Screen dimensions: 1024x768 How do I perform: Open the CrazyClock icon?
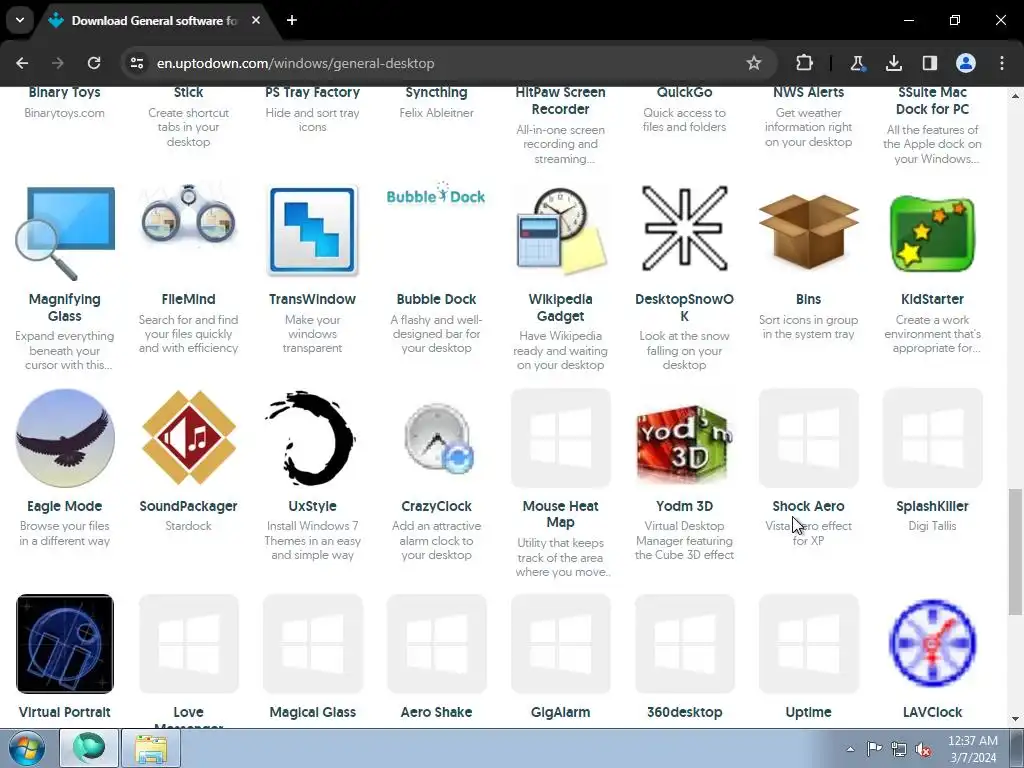(x=437, y=438)
